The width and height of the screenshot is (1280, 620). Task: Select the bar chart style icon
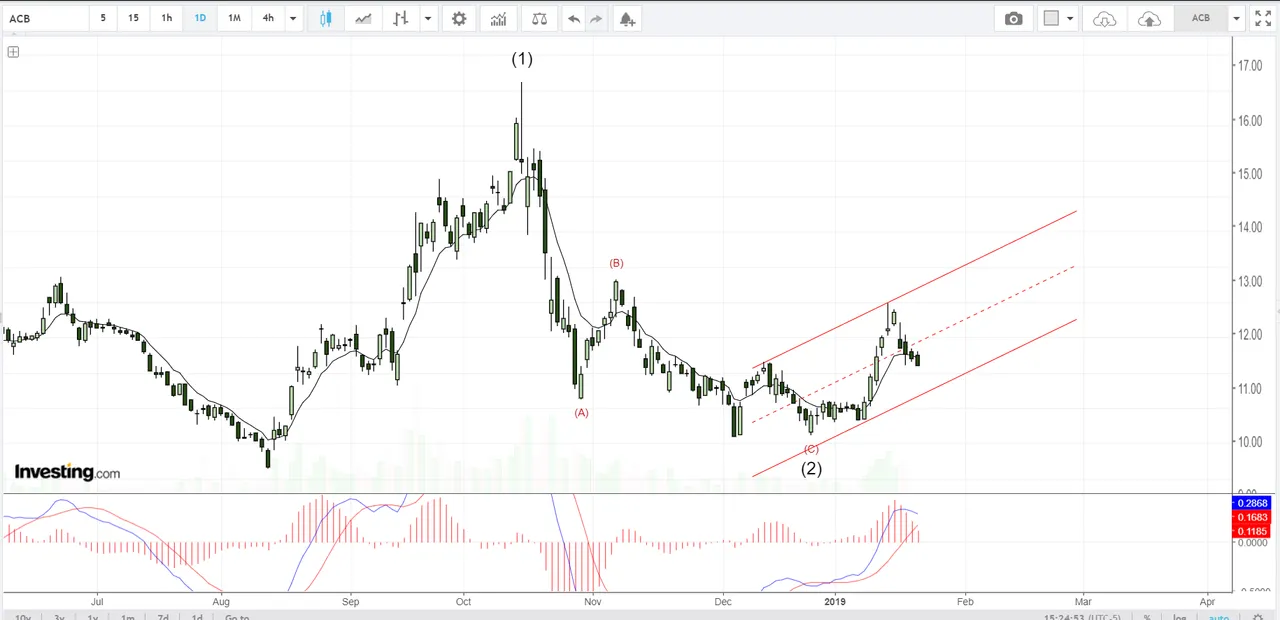[x=401, y=18]
